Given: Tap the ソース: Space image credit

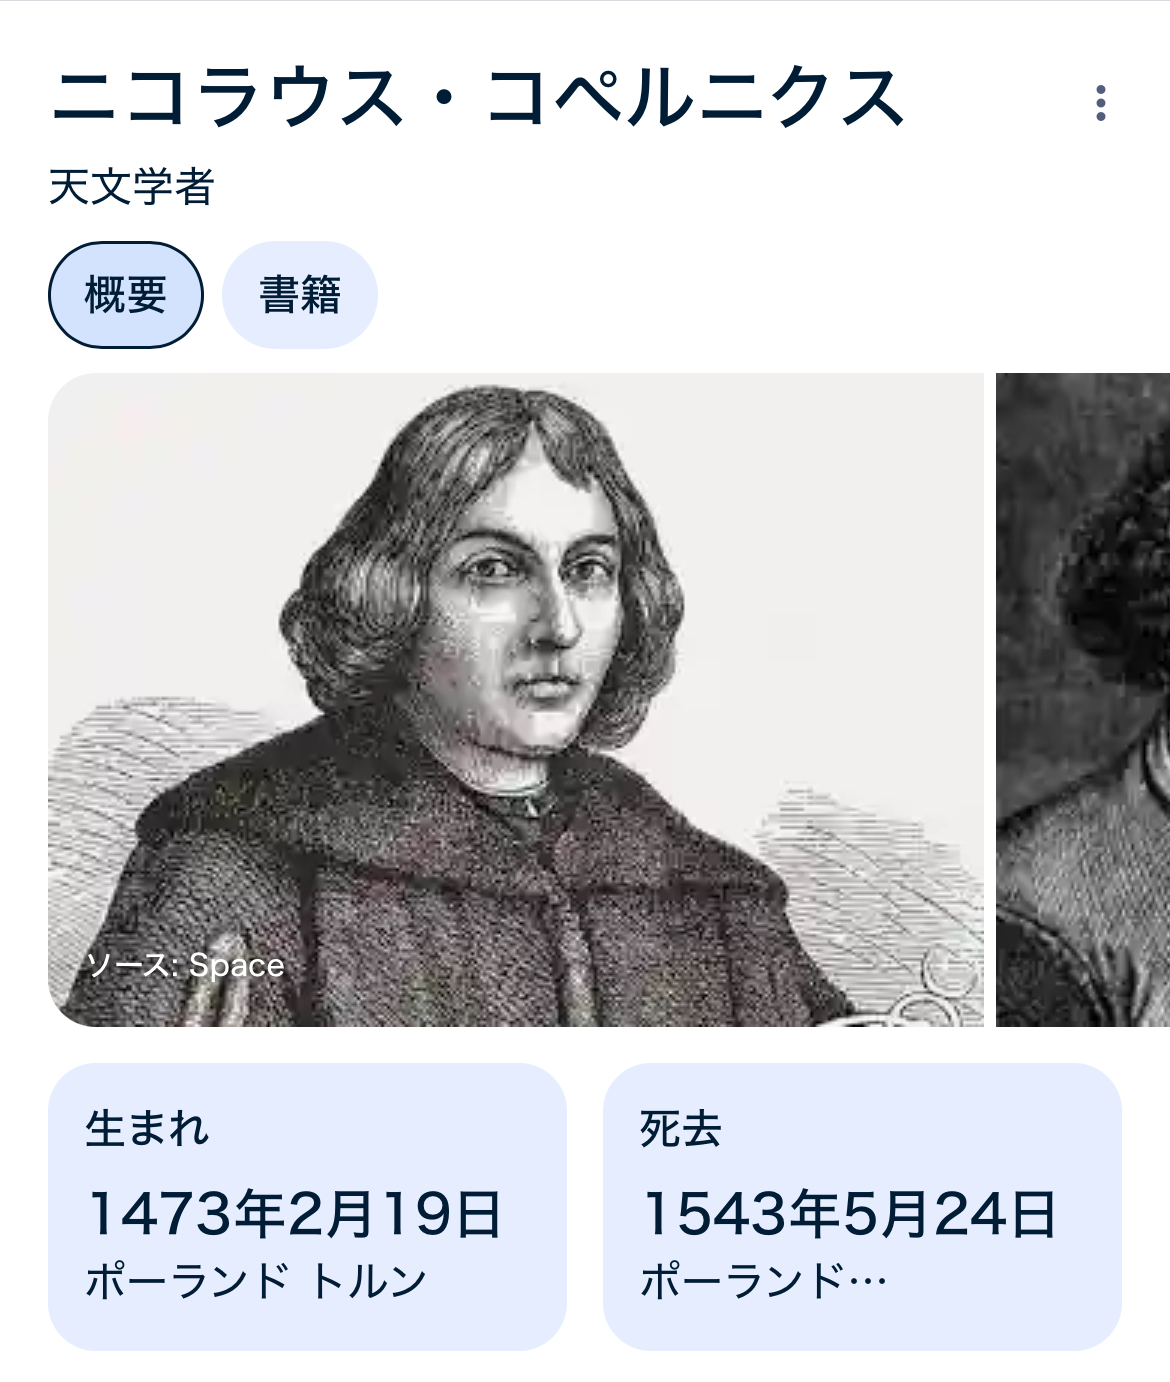Looking at the screenshot, I should point(186,965).
